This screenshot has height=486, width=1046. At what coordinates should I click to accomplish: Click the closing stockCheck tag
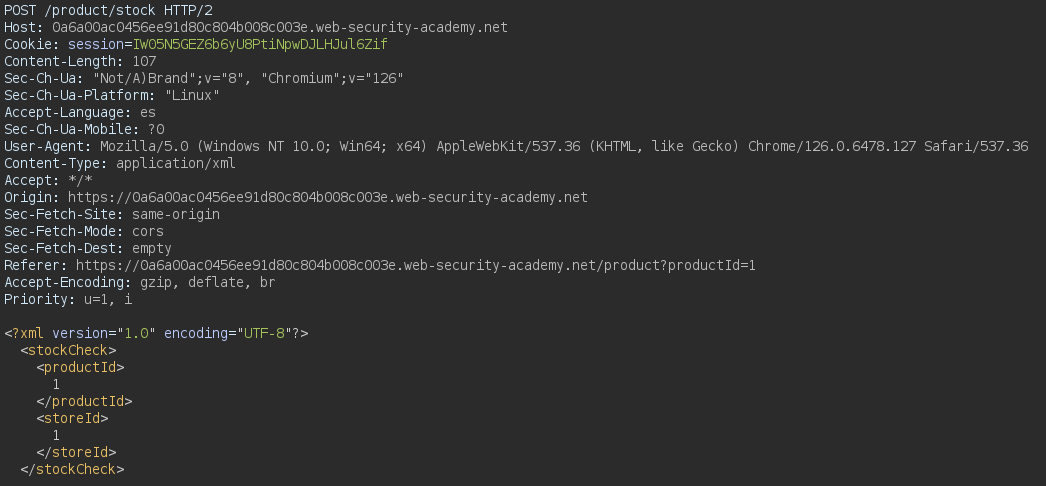coord(72,469)
